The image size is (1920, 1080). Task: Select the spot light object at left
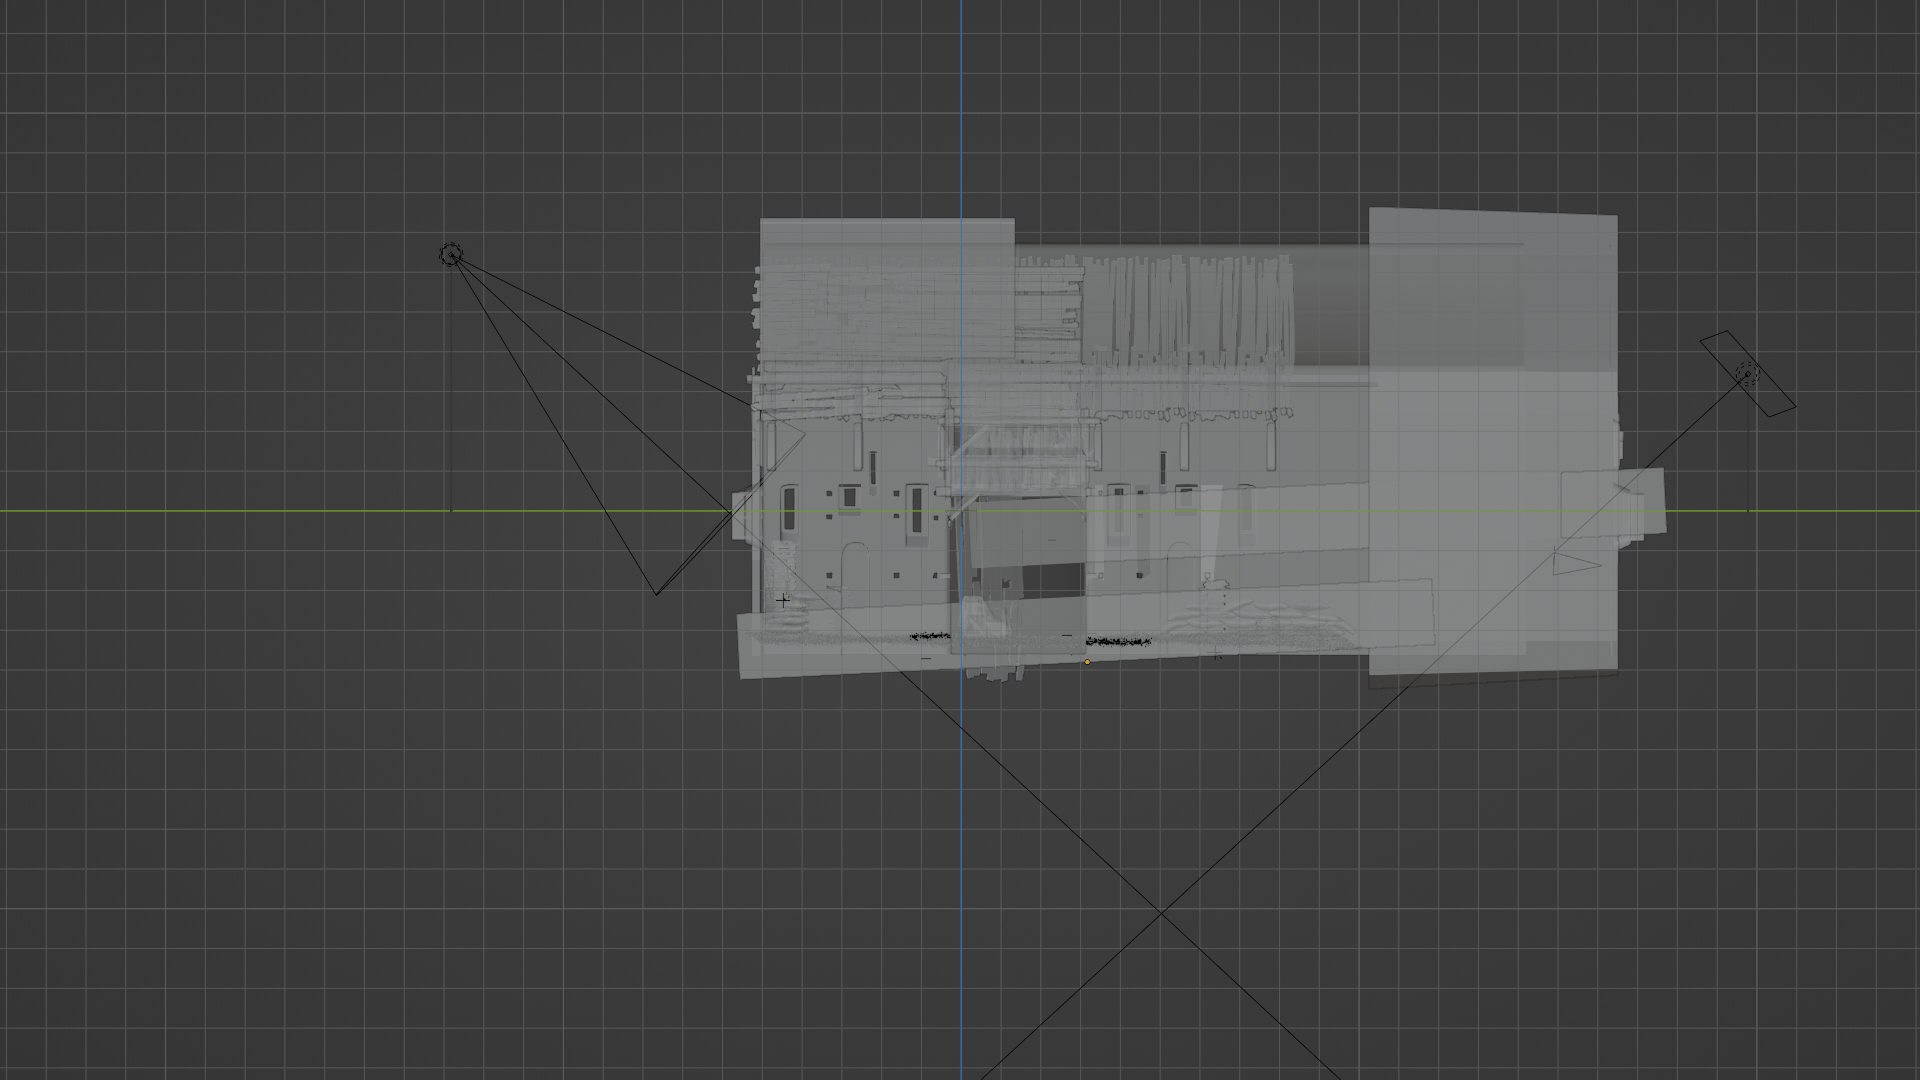click(x=451, y=255)
